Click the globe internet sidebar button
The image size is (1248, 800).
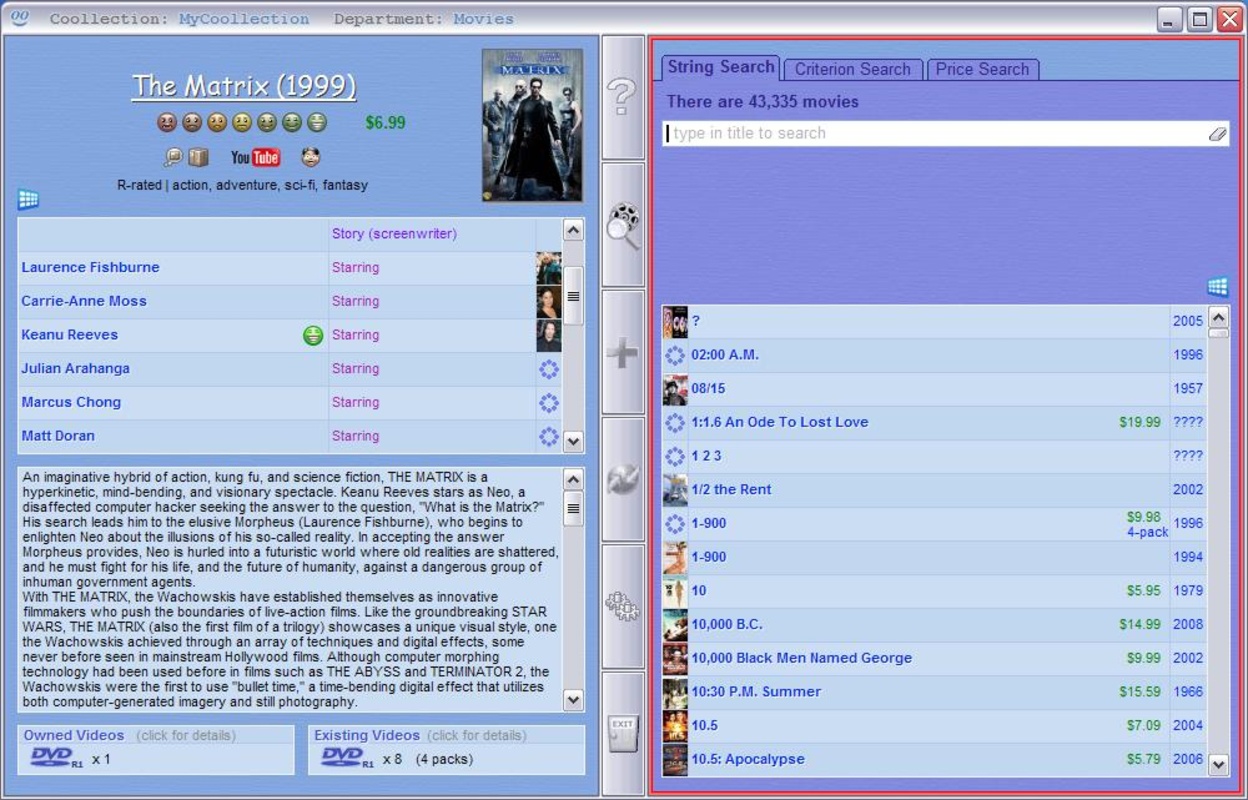click(x=622, y=479)
